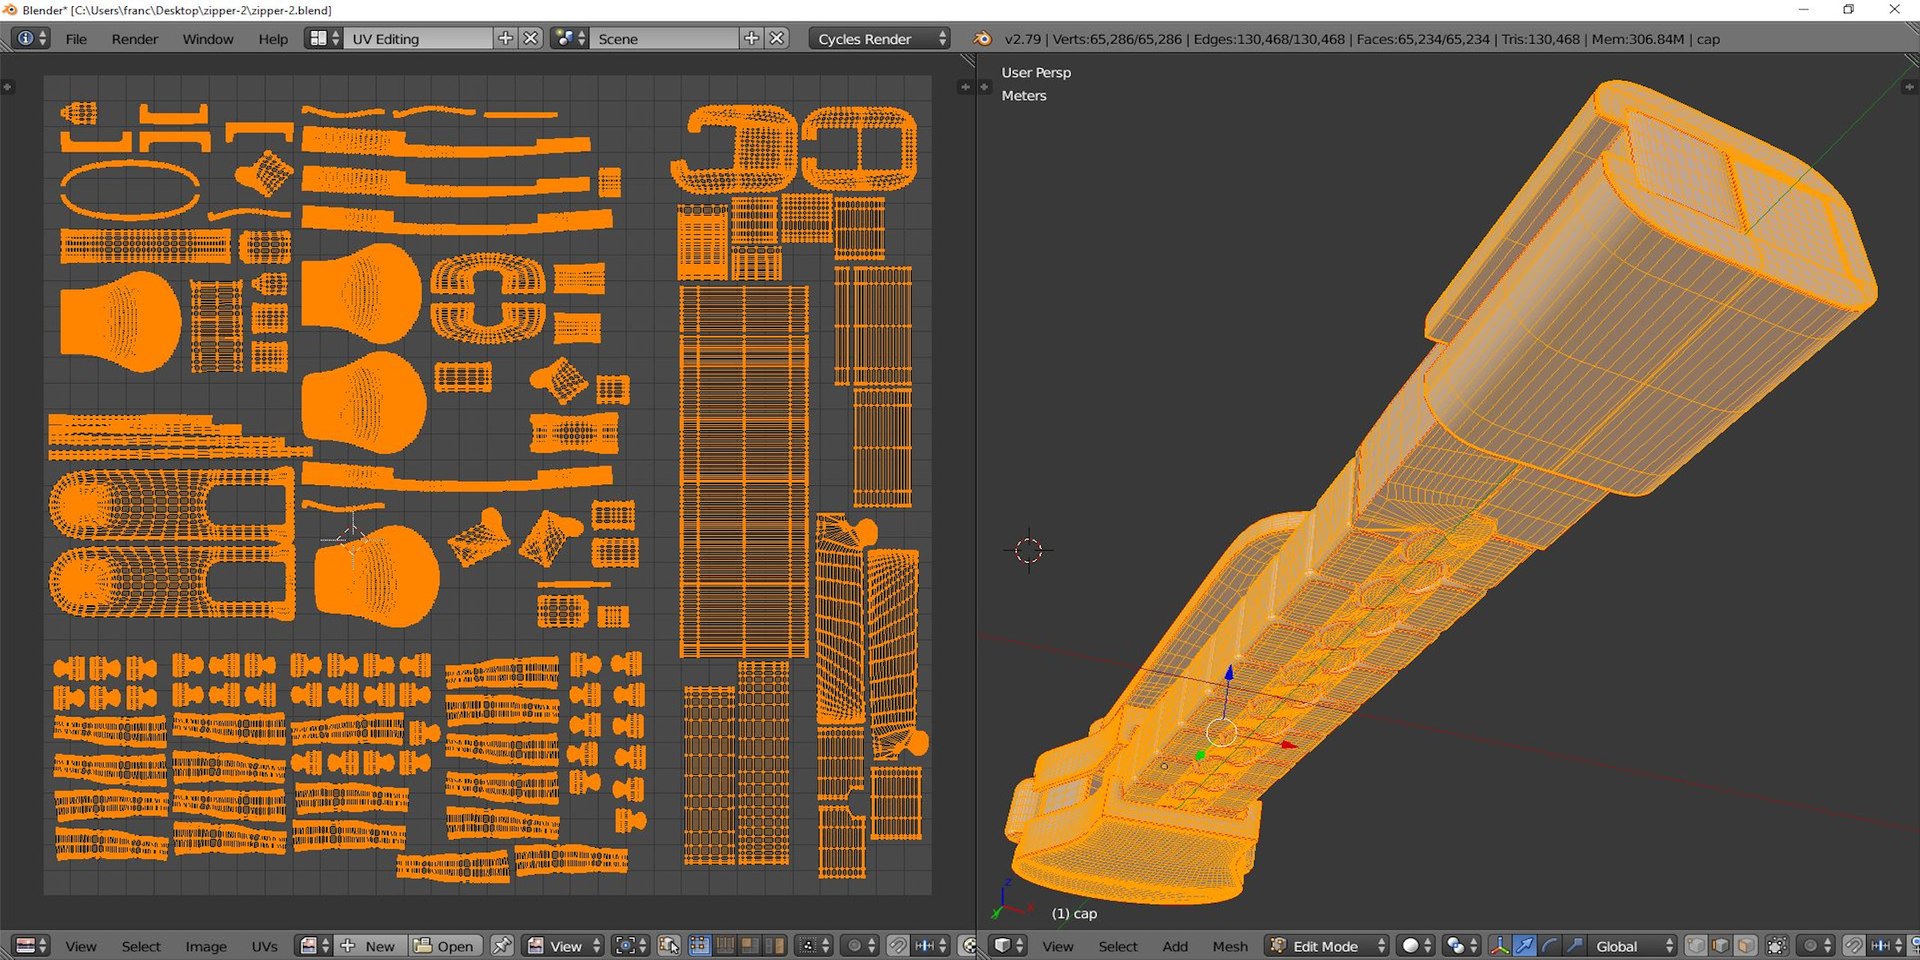Open the Info editor type selector
1920x960 pixels.
coord(30,38)
